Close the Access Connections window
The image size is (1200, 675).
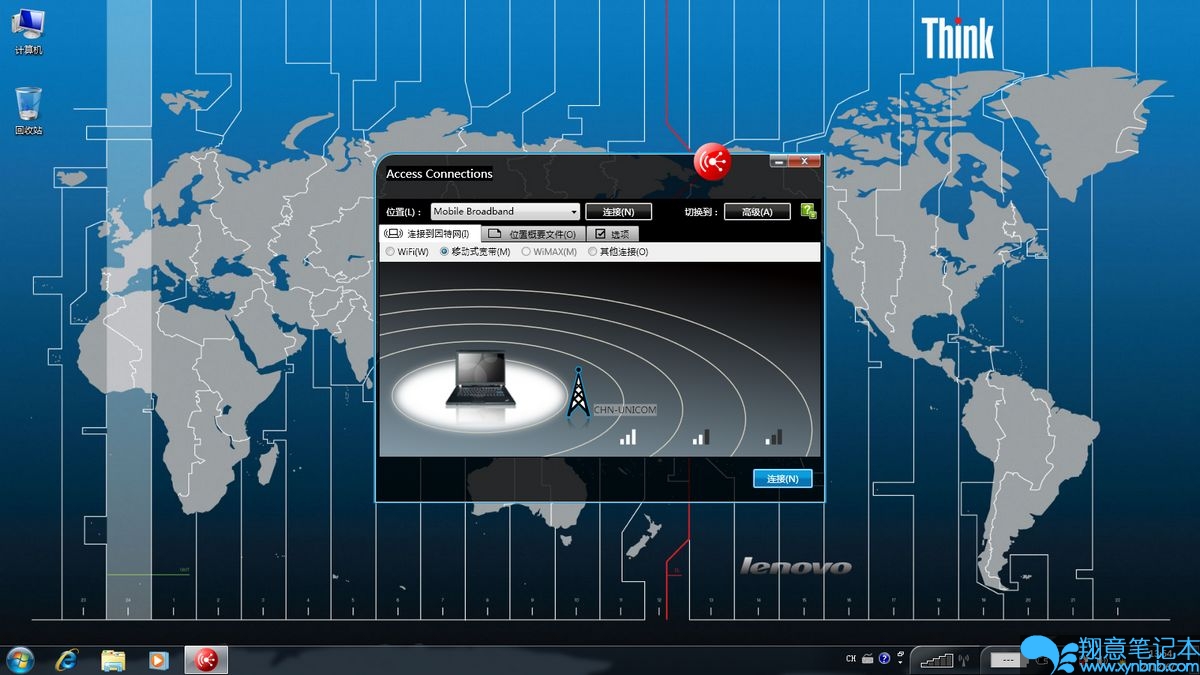(x=804, y=161)
